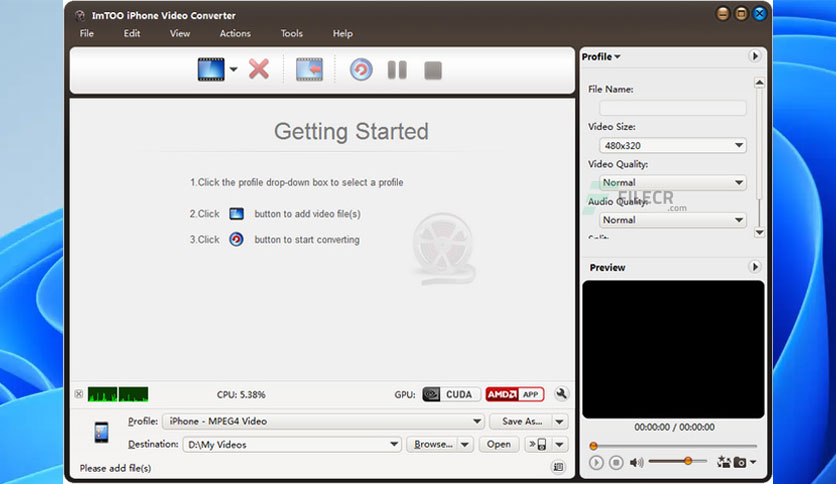This screenshot has width=836, height=484.
Task: Open the Edit menu
Action: pos(132,33)
